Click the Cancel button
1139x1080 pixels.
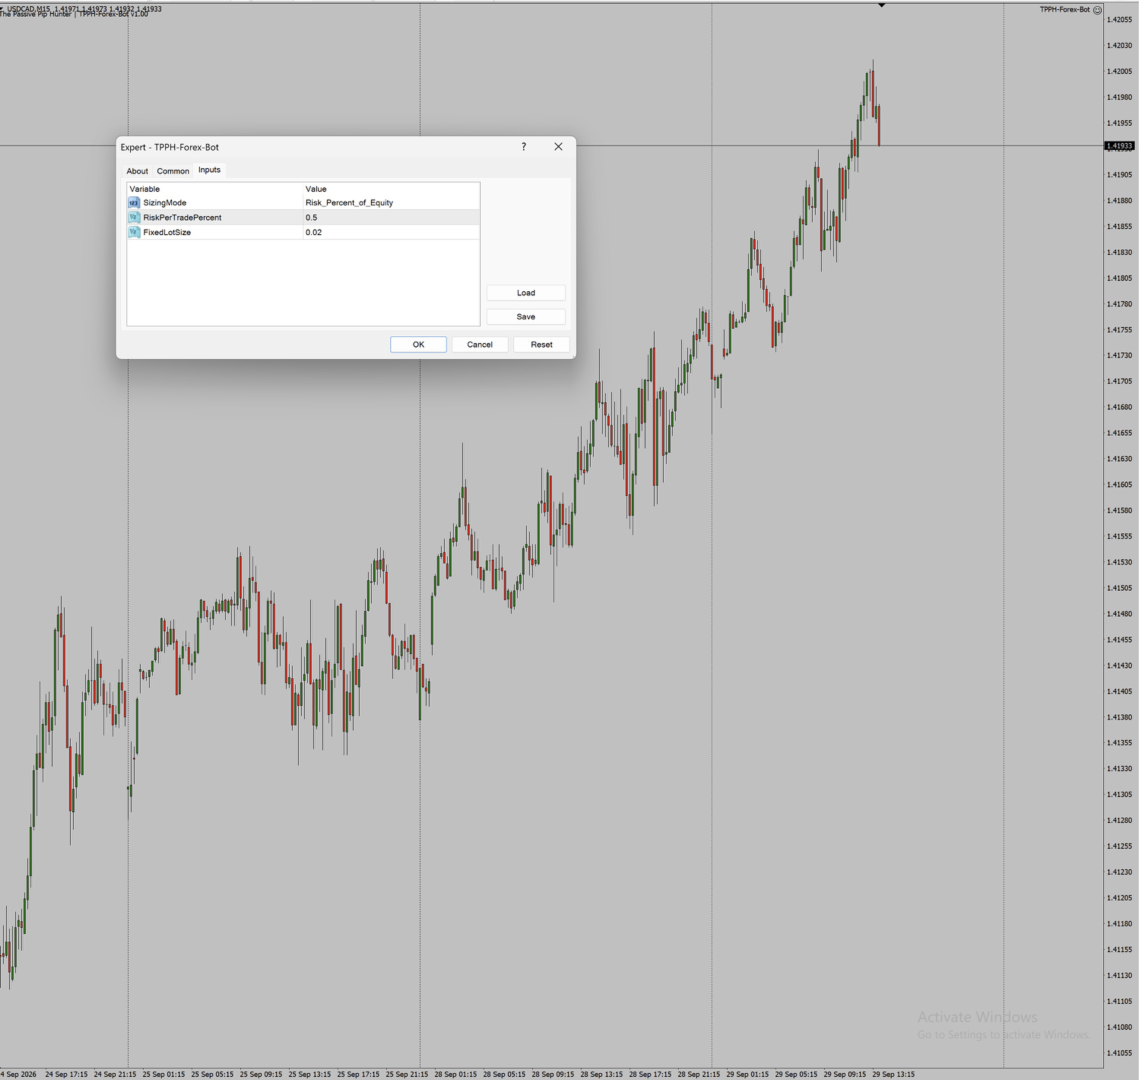click(x=479, y=344)
